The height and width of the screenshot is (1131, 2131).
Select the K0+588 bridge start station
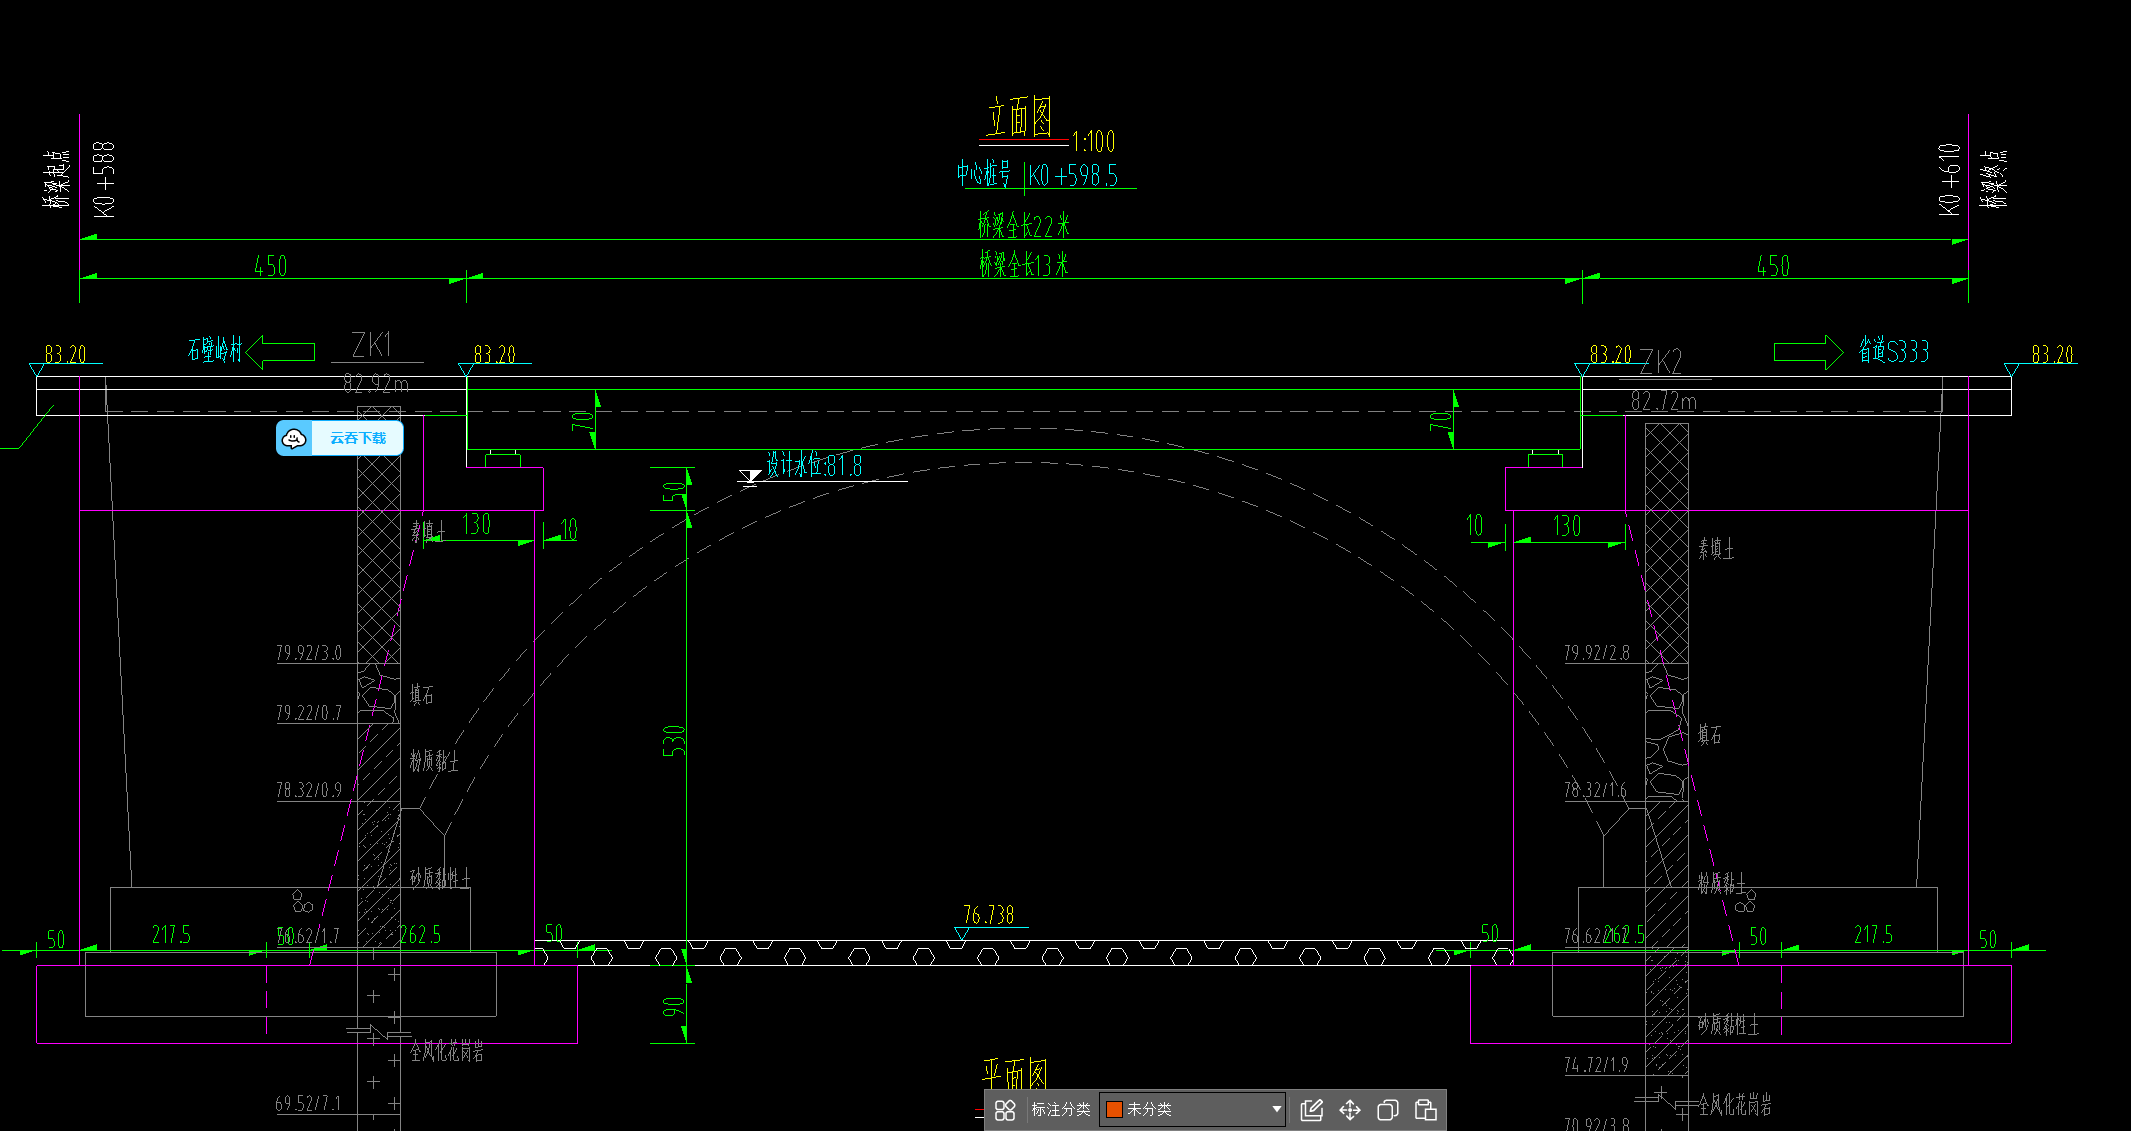105,179
